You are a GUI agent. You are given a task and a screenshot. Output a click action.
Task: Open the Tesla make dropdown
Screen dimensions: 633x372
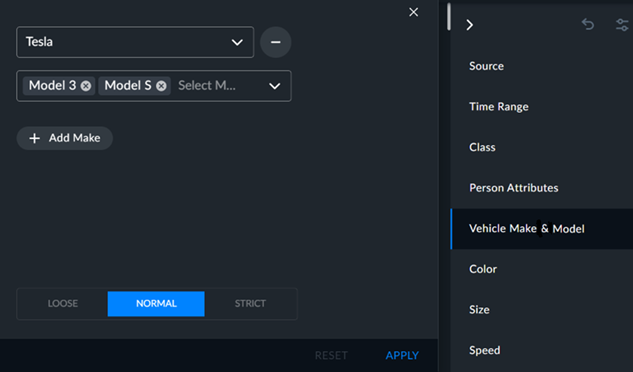pos(135,42)
